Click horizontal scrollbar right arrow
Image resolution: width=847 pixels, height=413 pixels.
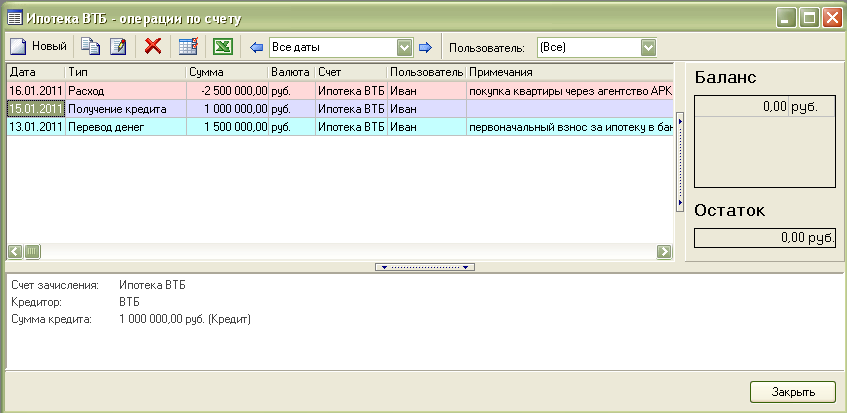(x=663, y=252)
